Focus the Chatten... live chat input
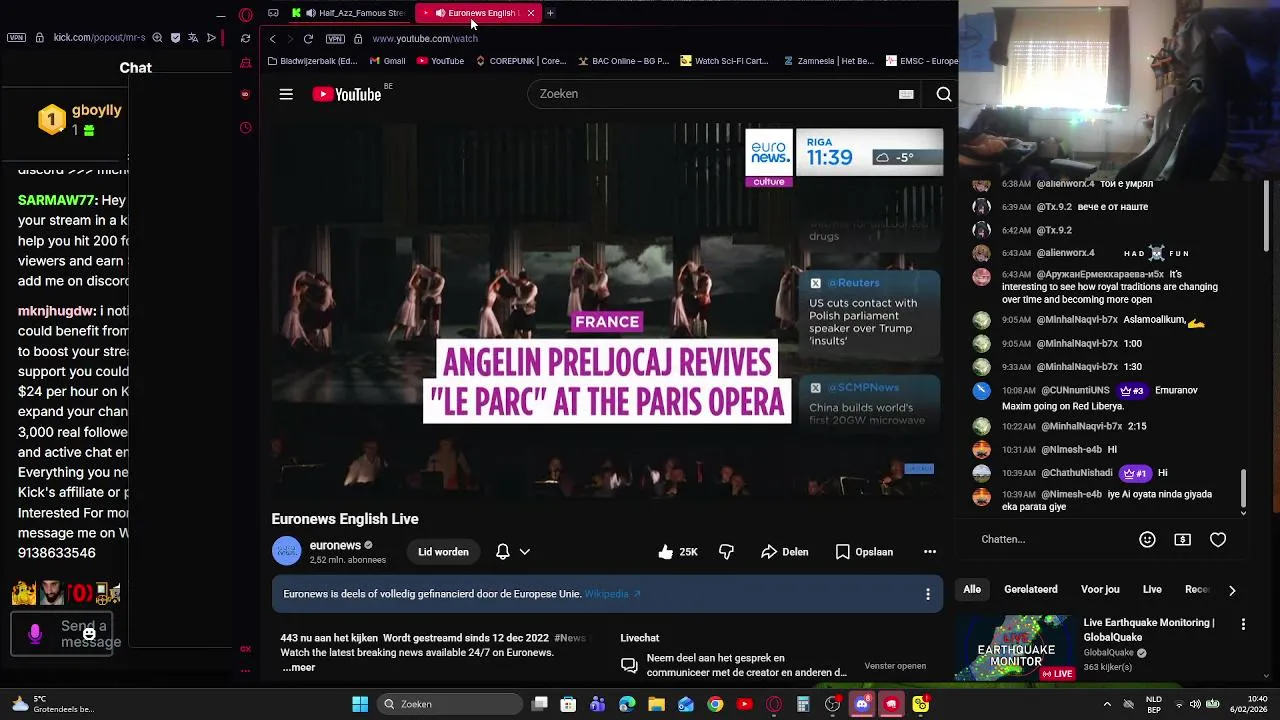This screenshot has height=720, width=1280. [x=1050, y=539]
